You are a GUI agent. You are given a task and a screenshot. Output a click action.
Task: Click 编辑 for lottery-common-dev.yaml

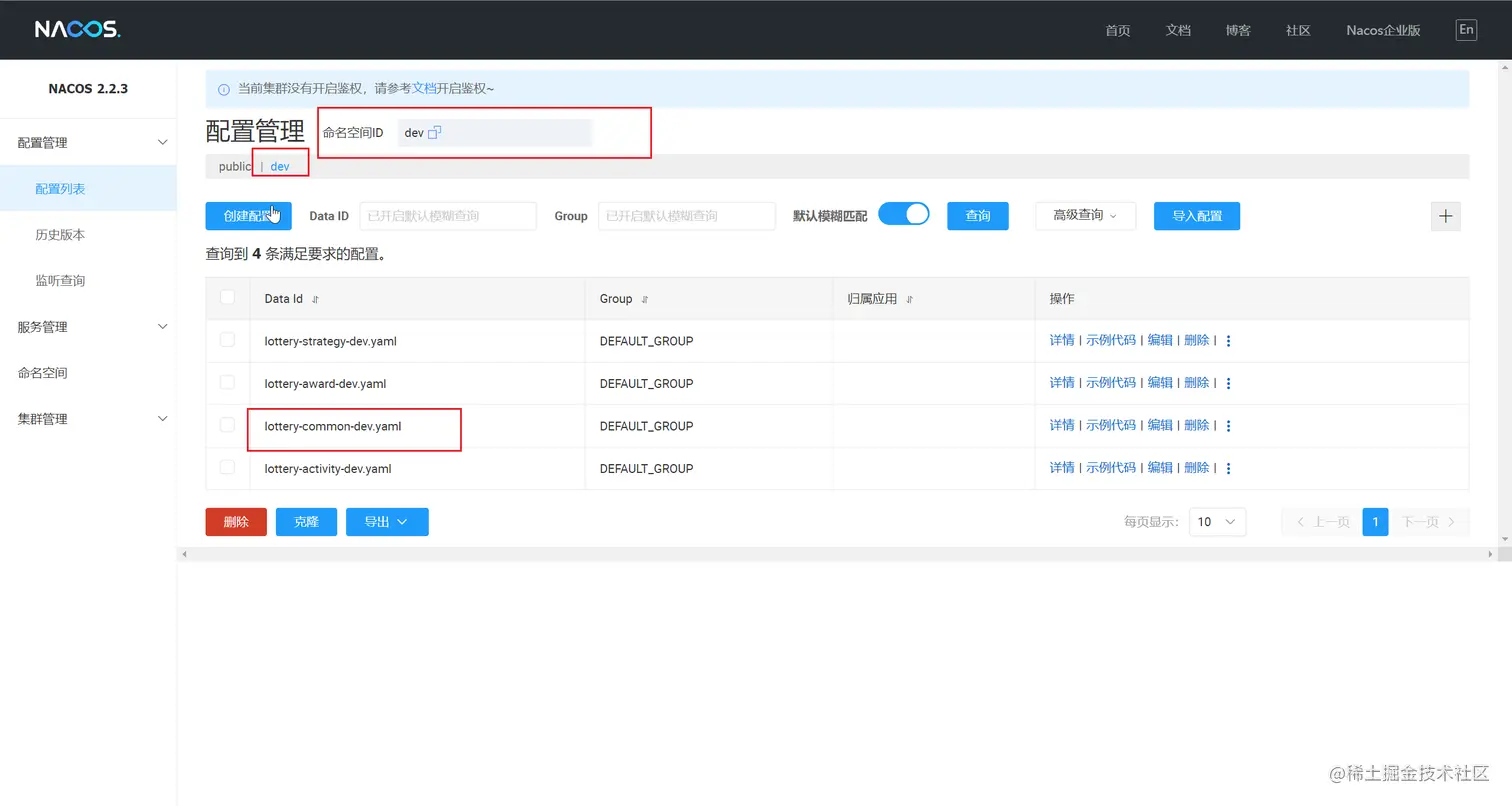click(x=1160, y=426)
